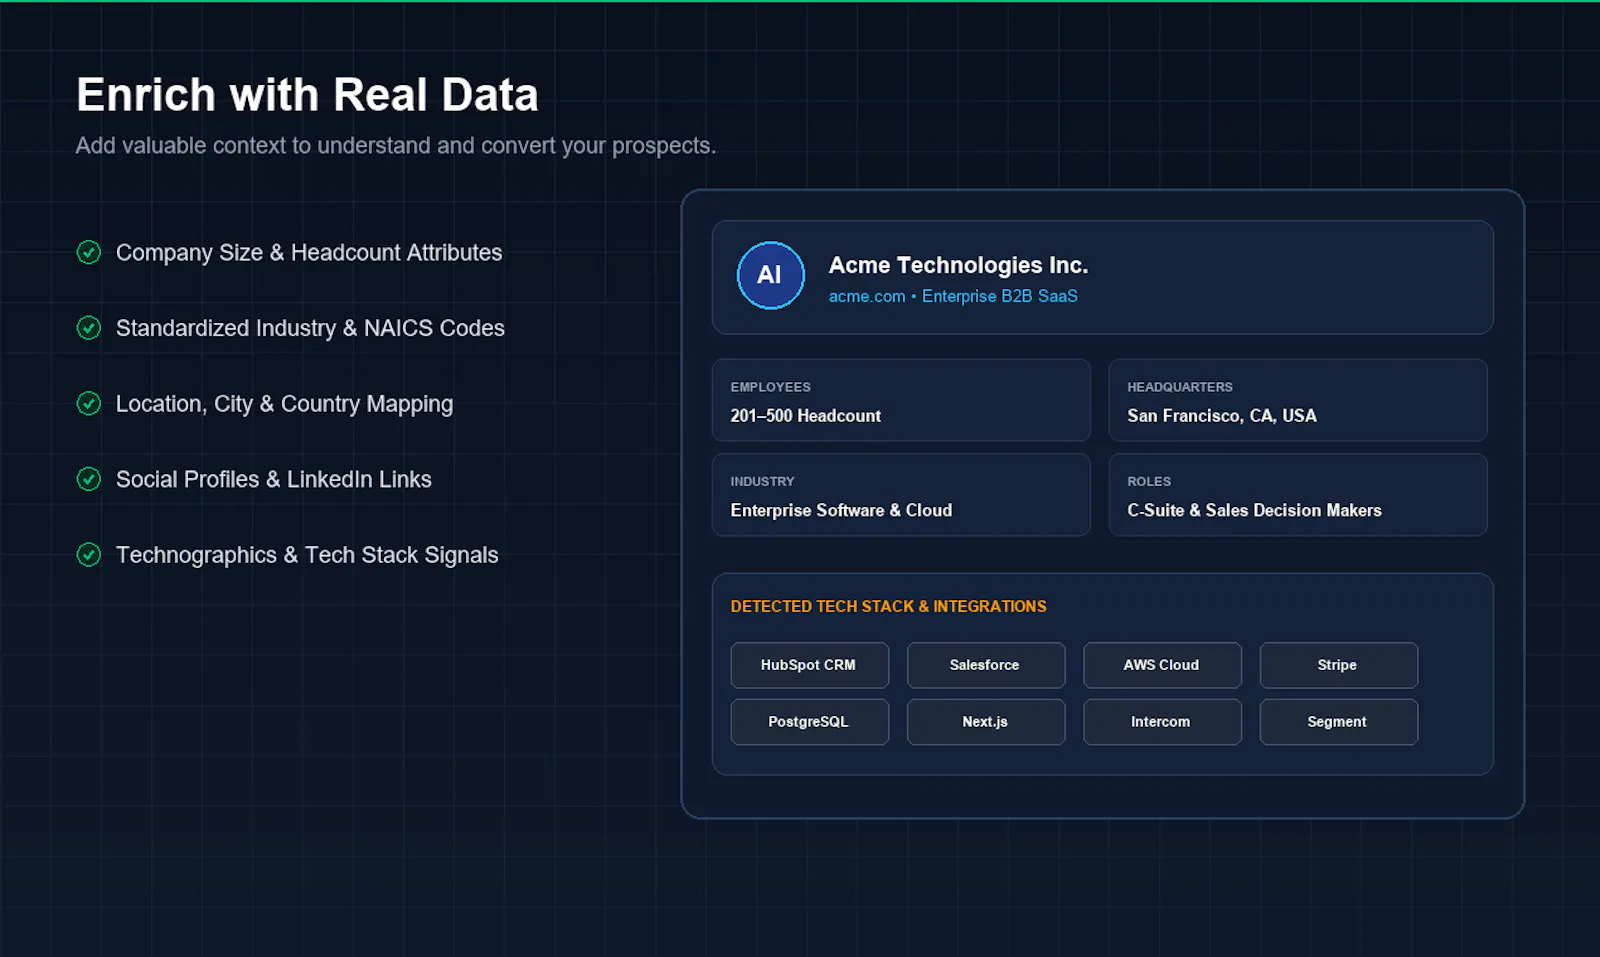Click the Detected Tech Stack & Integrations heading
This screenshot has height=957, width=1600.
click(x=888, y=606)
